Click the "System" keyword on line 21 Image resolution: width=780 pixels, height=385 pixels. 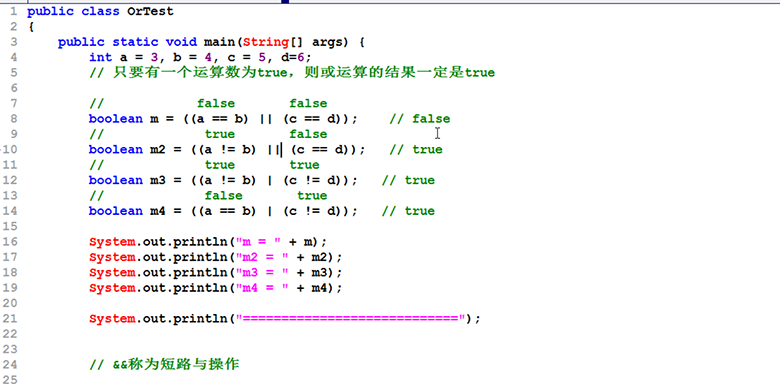point(112,318)
